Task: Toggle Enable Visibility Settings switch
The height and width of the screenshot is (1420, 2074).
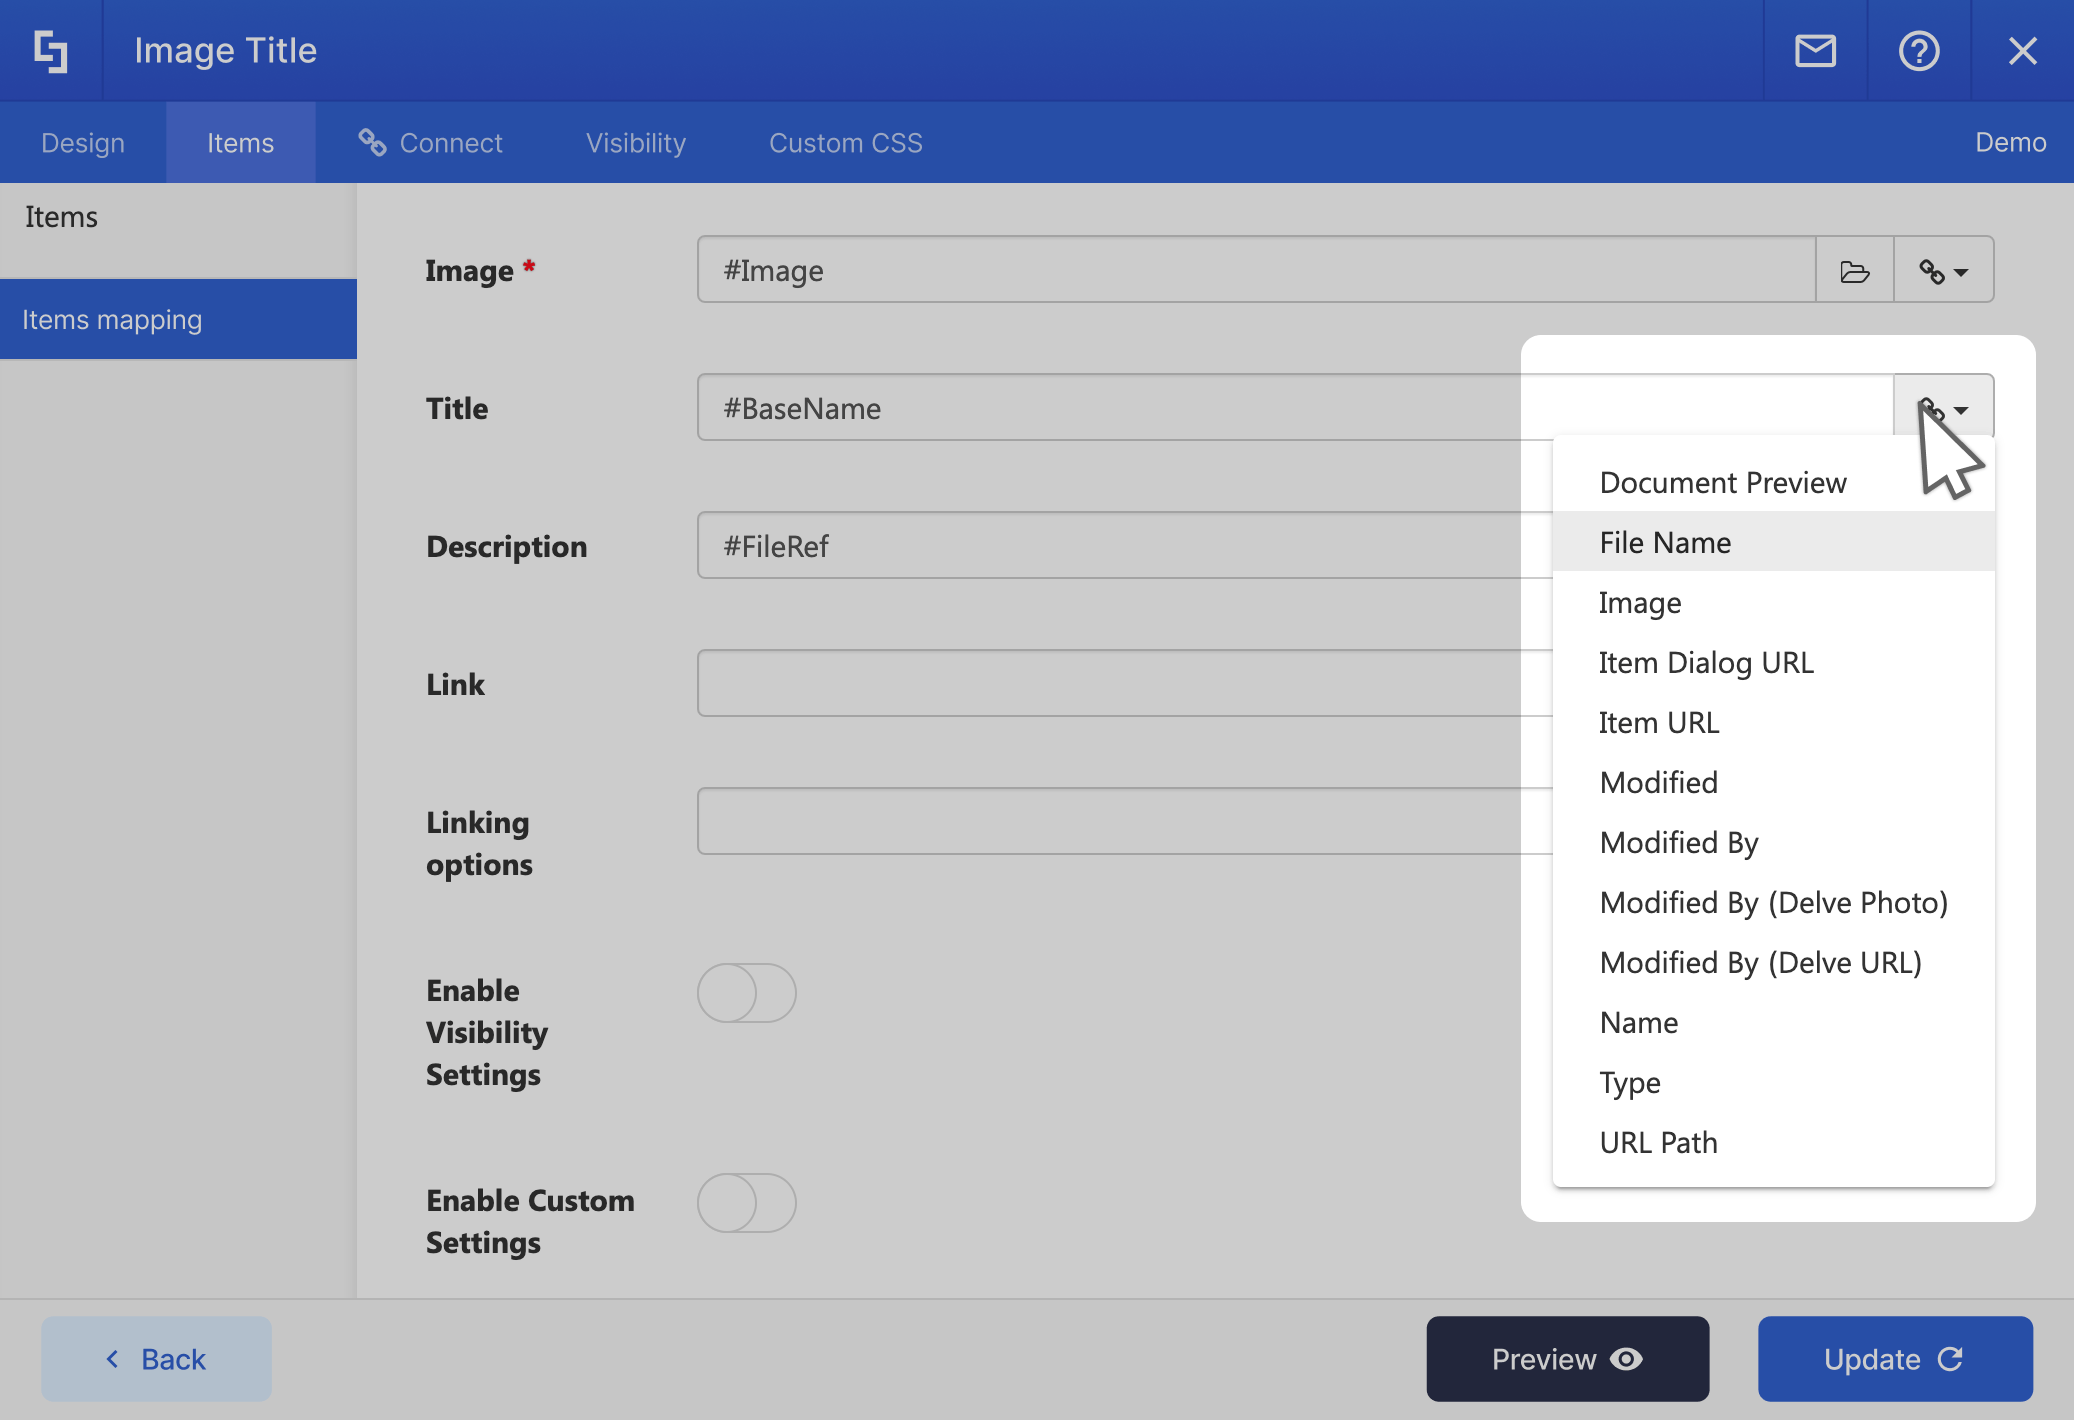Action: pyautogui.click(x=746, y=993)
